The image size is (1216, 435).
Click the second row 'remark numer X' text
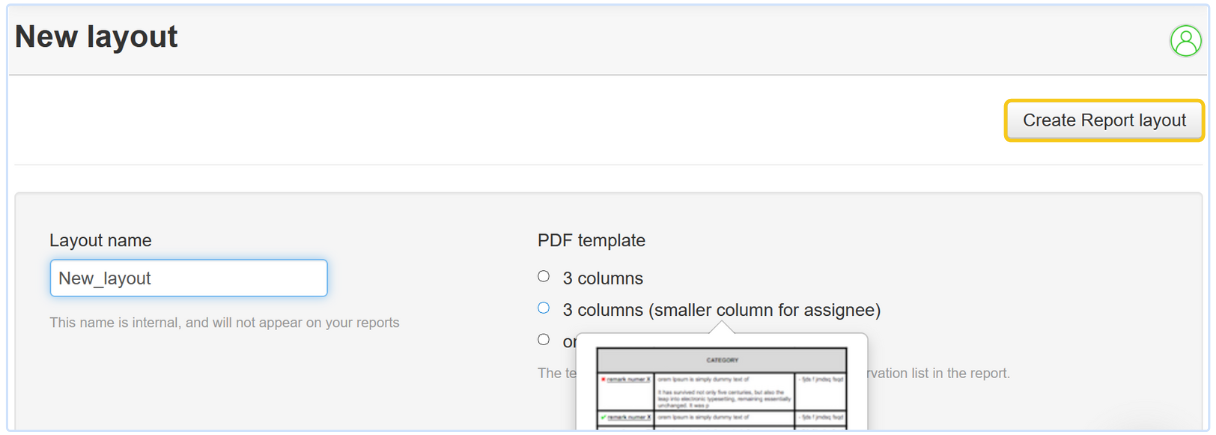629,417
